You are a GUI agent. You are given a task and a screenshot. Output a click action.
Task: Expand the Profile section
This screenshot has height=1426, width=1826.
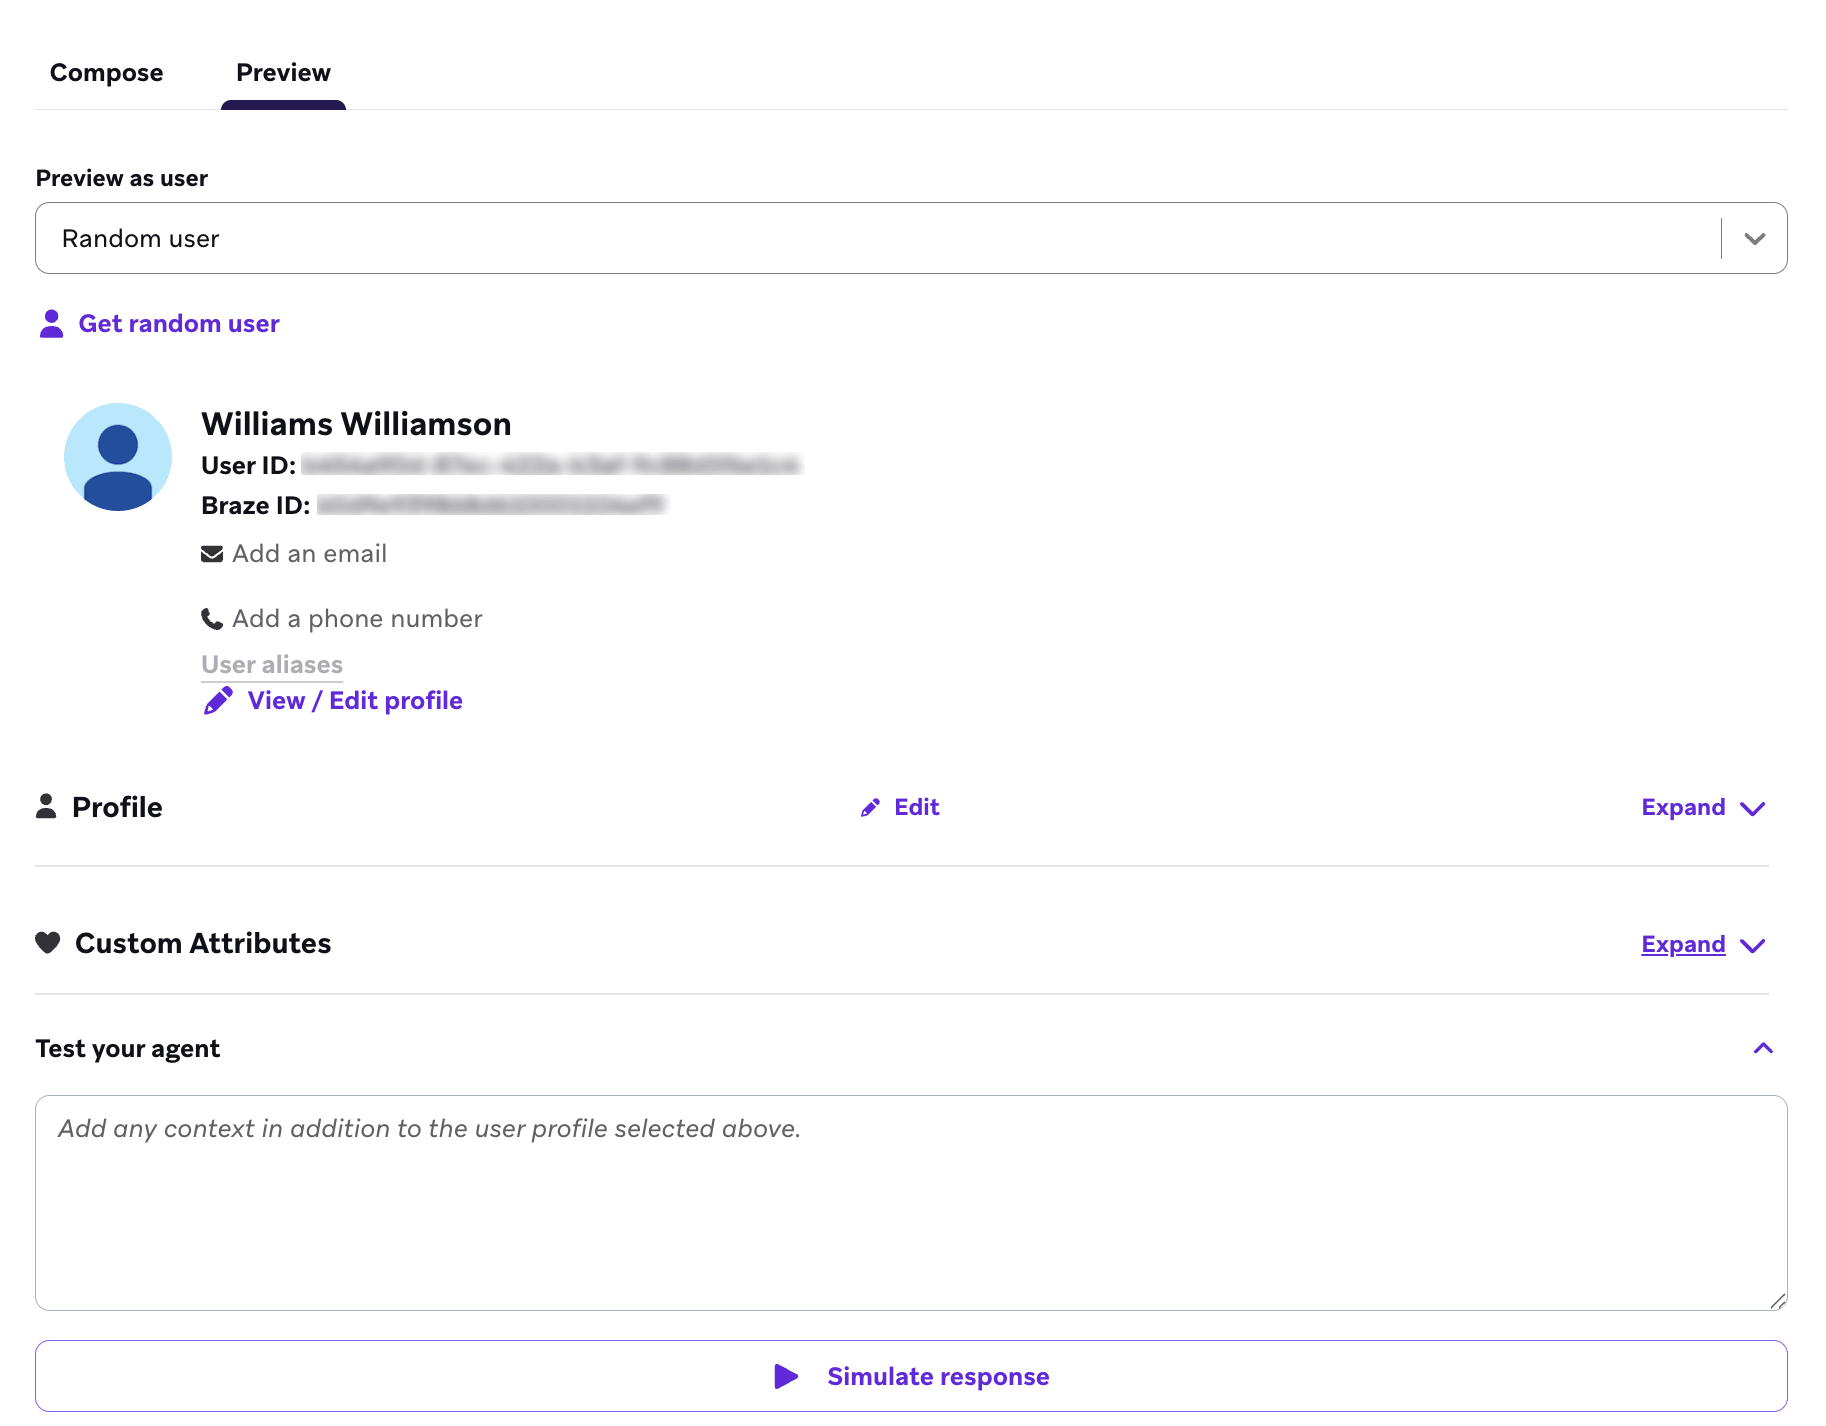[1703, 807]
